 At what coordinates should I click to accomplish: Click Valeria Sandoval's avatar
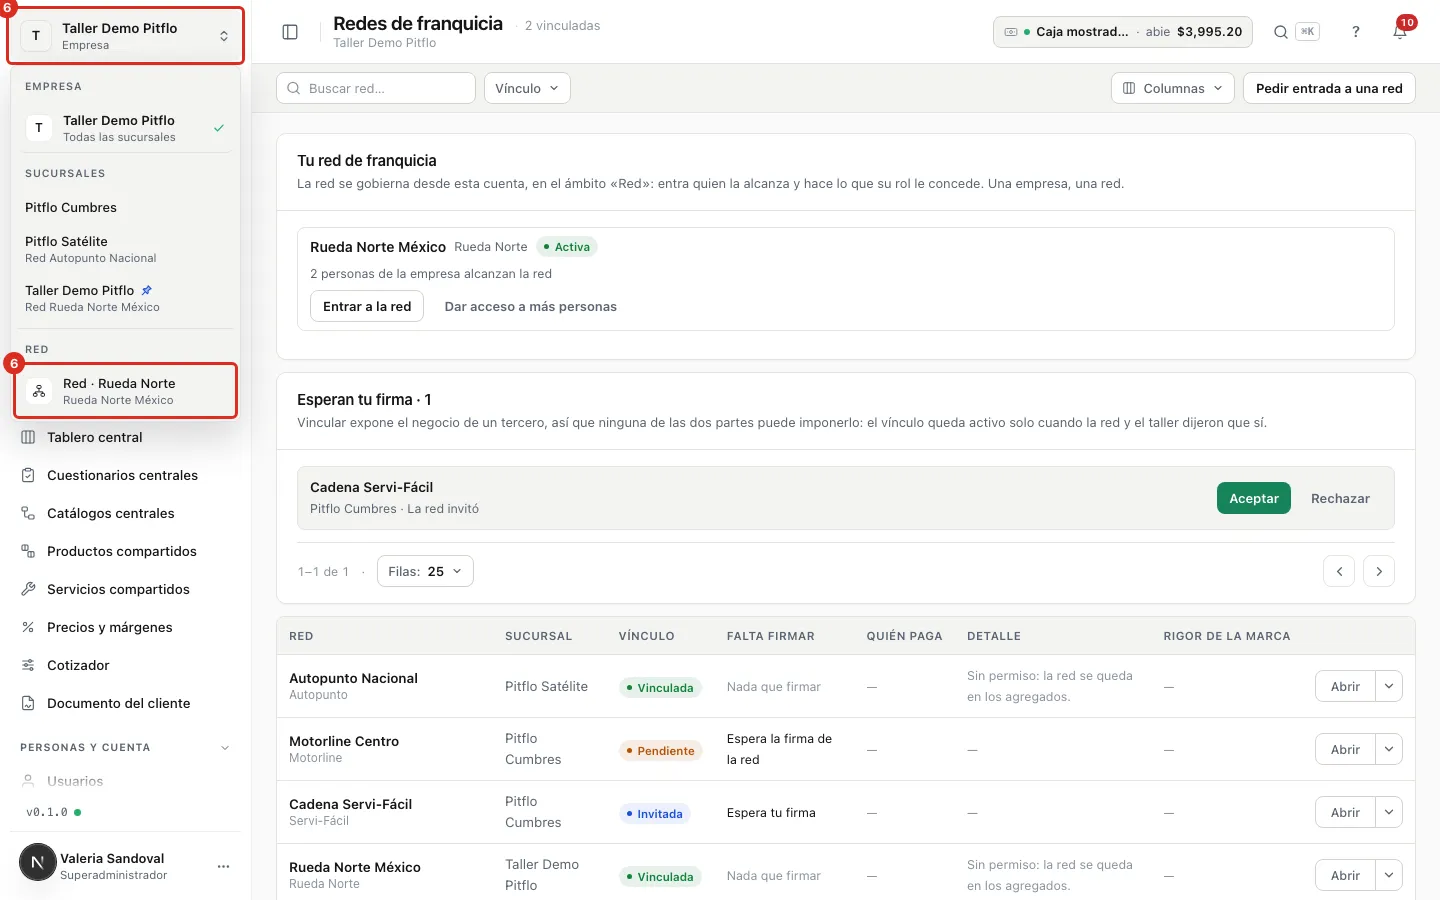(x=38, y=862)
